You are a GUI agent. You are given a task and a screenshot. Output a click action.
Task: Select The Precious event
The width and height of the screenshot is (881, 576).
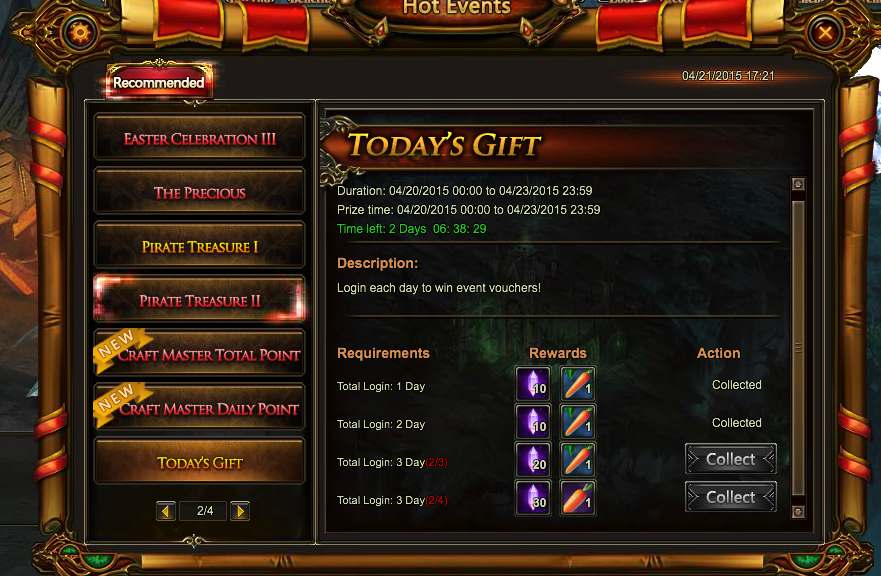point(199,192)
